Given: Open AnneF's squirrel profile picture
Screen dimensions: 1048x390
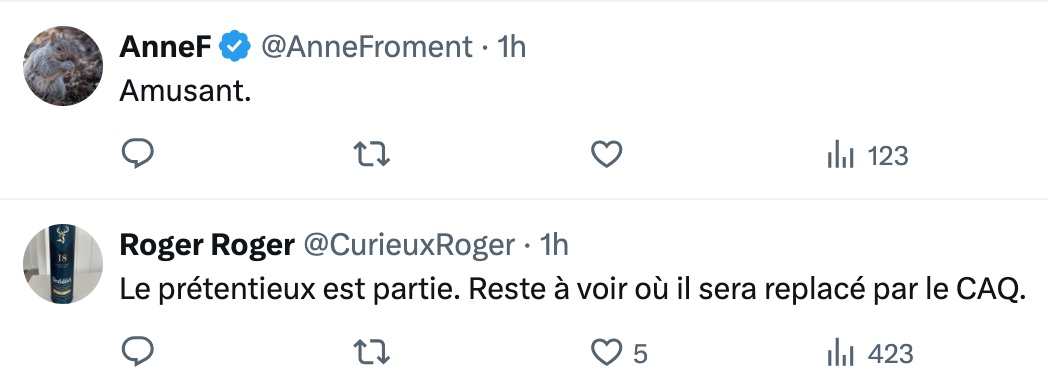Looking at the screenshot, I should coord(63,65).
